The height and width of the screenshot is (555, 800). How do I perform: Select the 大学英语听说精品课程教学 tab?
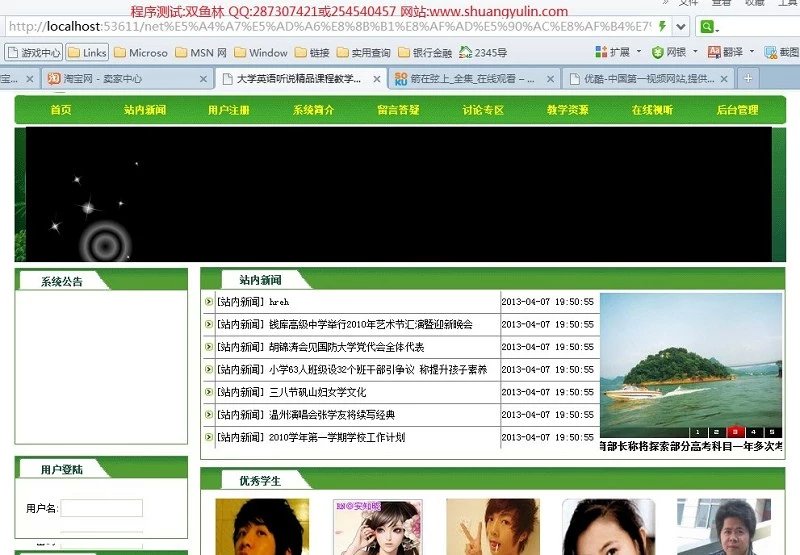pyautogui.click(x=301, y=79)
